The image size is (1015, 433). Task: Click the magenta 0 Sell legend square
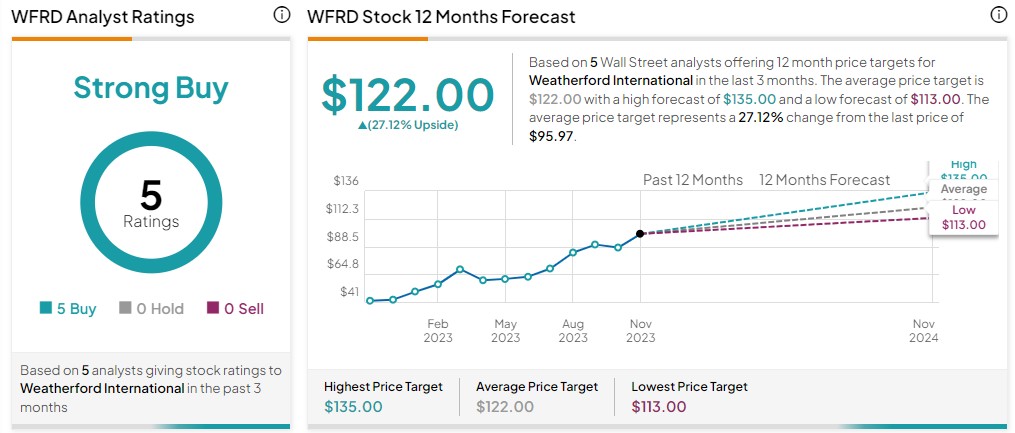click(213, 309)
